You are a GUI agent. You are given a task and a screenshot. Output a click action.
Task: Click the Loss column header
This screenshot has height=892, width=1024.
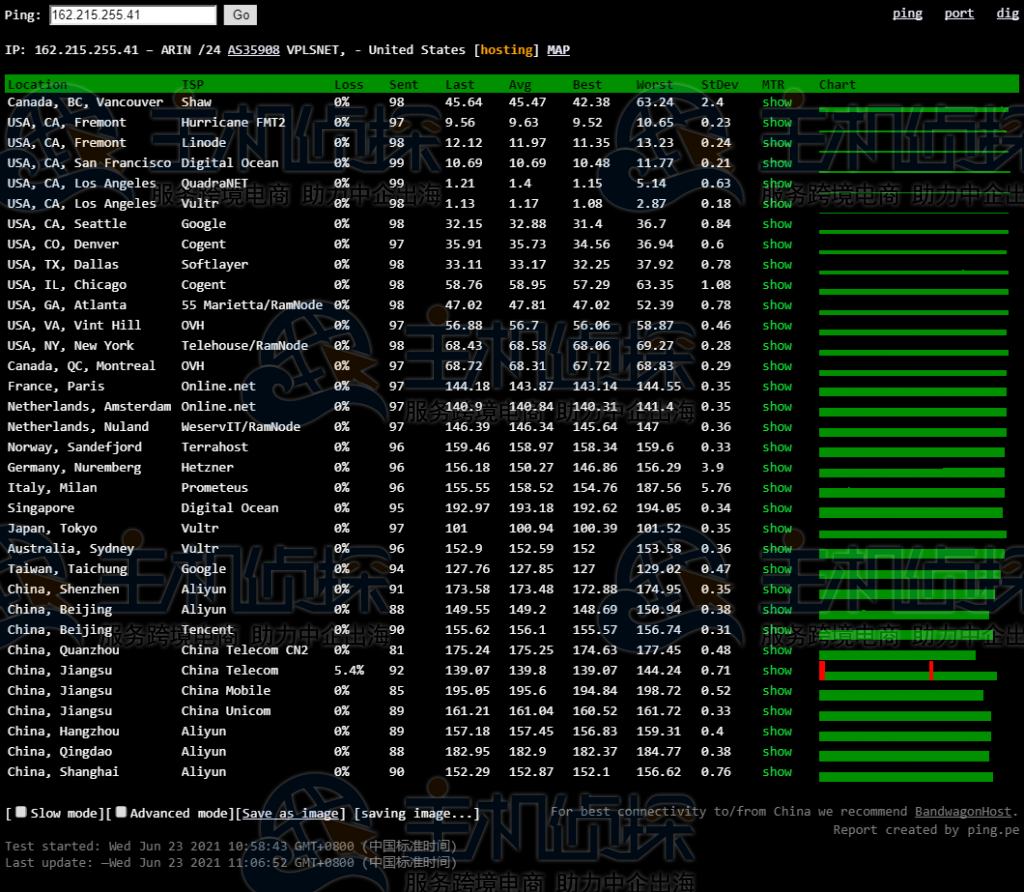click(349, 85)
